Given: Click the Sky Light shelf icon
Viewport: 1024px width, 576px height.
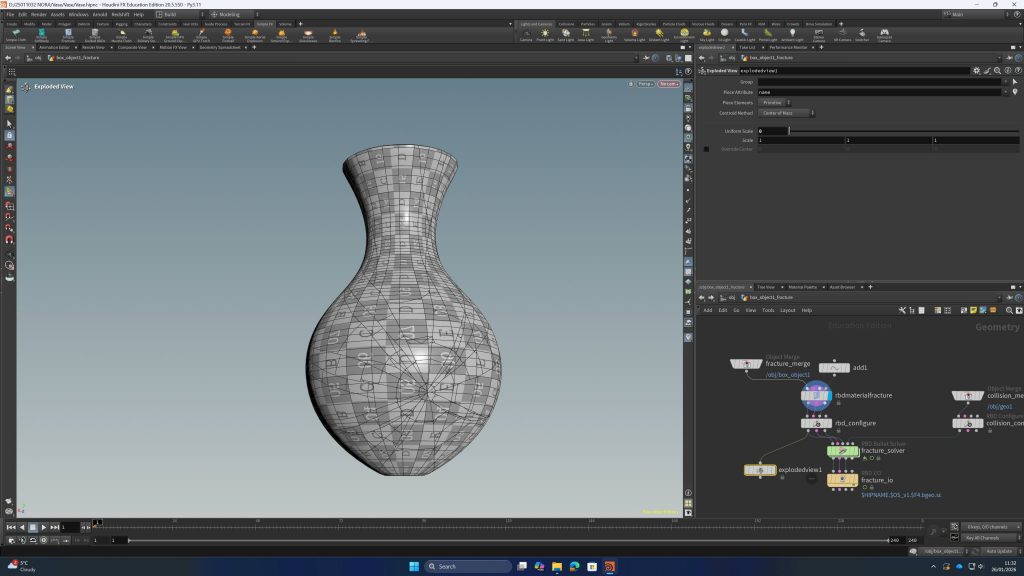Looking at the screenshot, I should coord(708,34).
